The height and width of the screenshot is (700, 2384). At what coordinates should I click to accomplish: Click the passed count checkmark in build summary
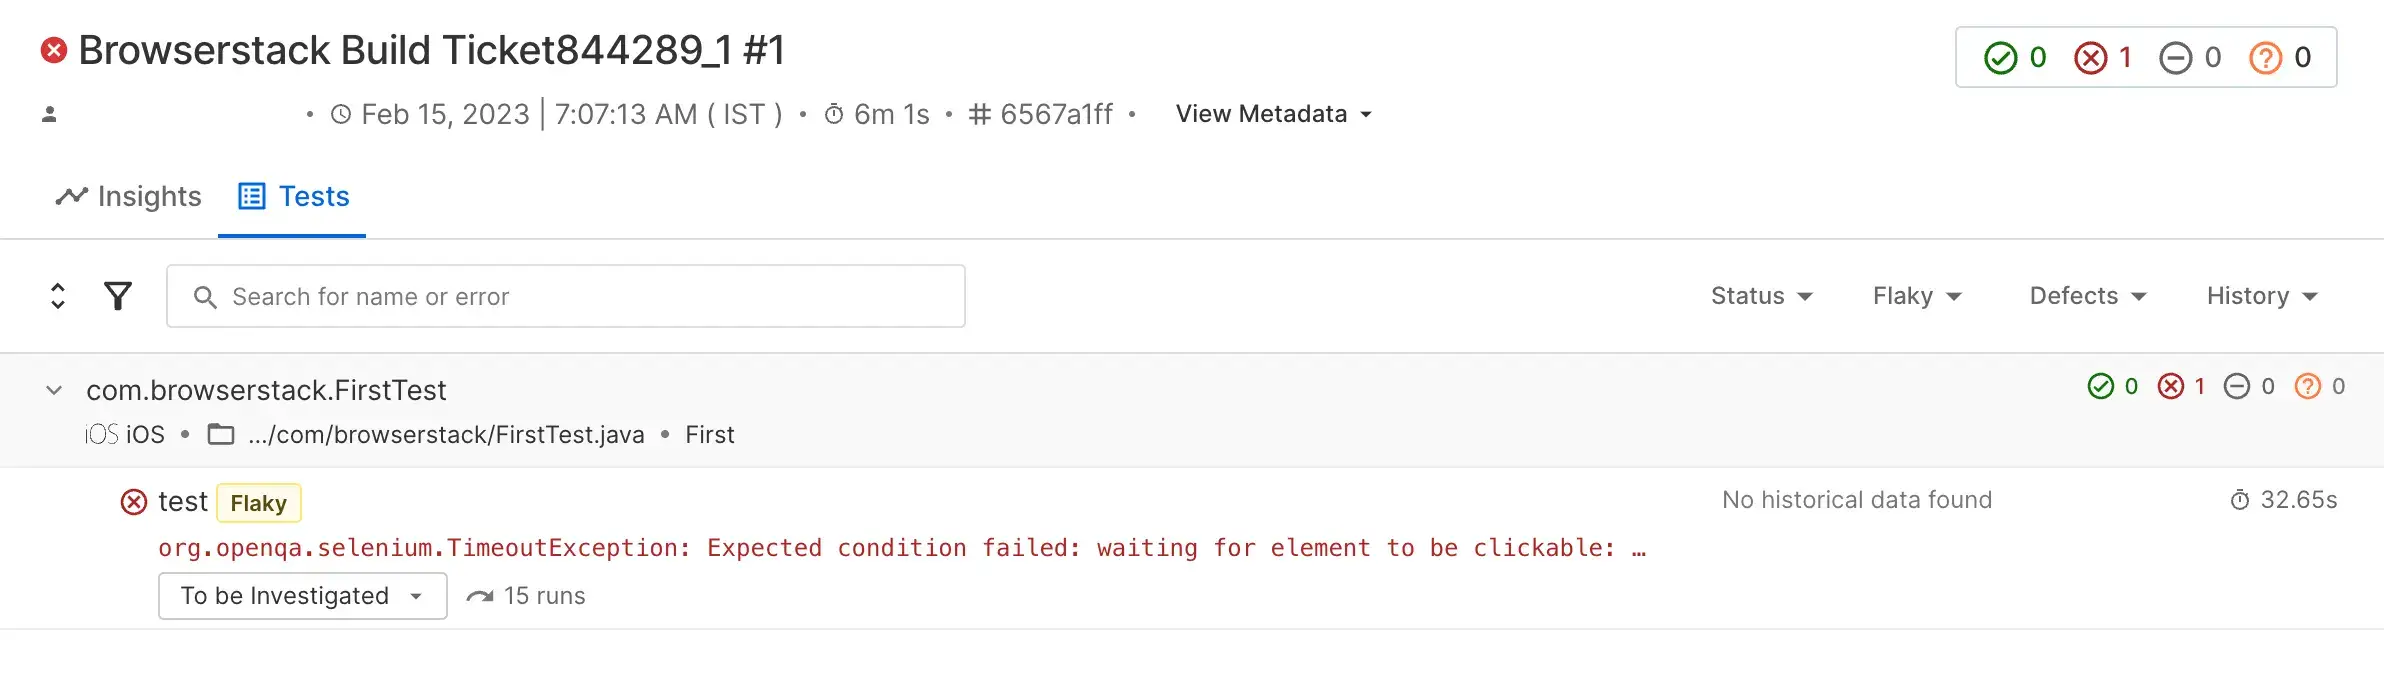point(2000,58)
